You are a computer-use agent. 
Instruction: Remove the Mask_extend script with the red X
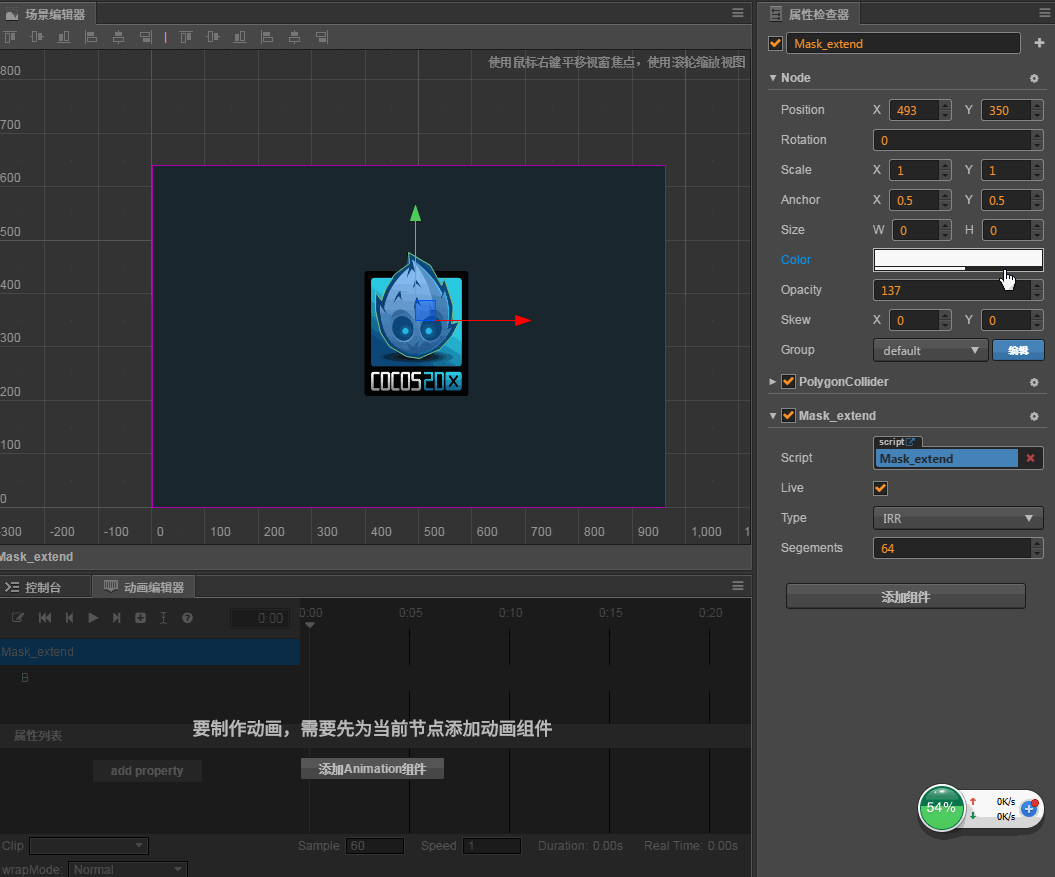pyautogui.click(x=1030, y=458)
